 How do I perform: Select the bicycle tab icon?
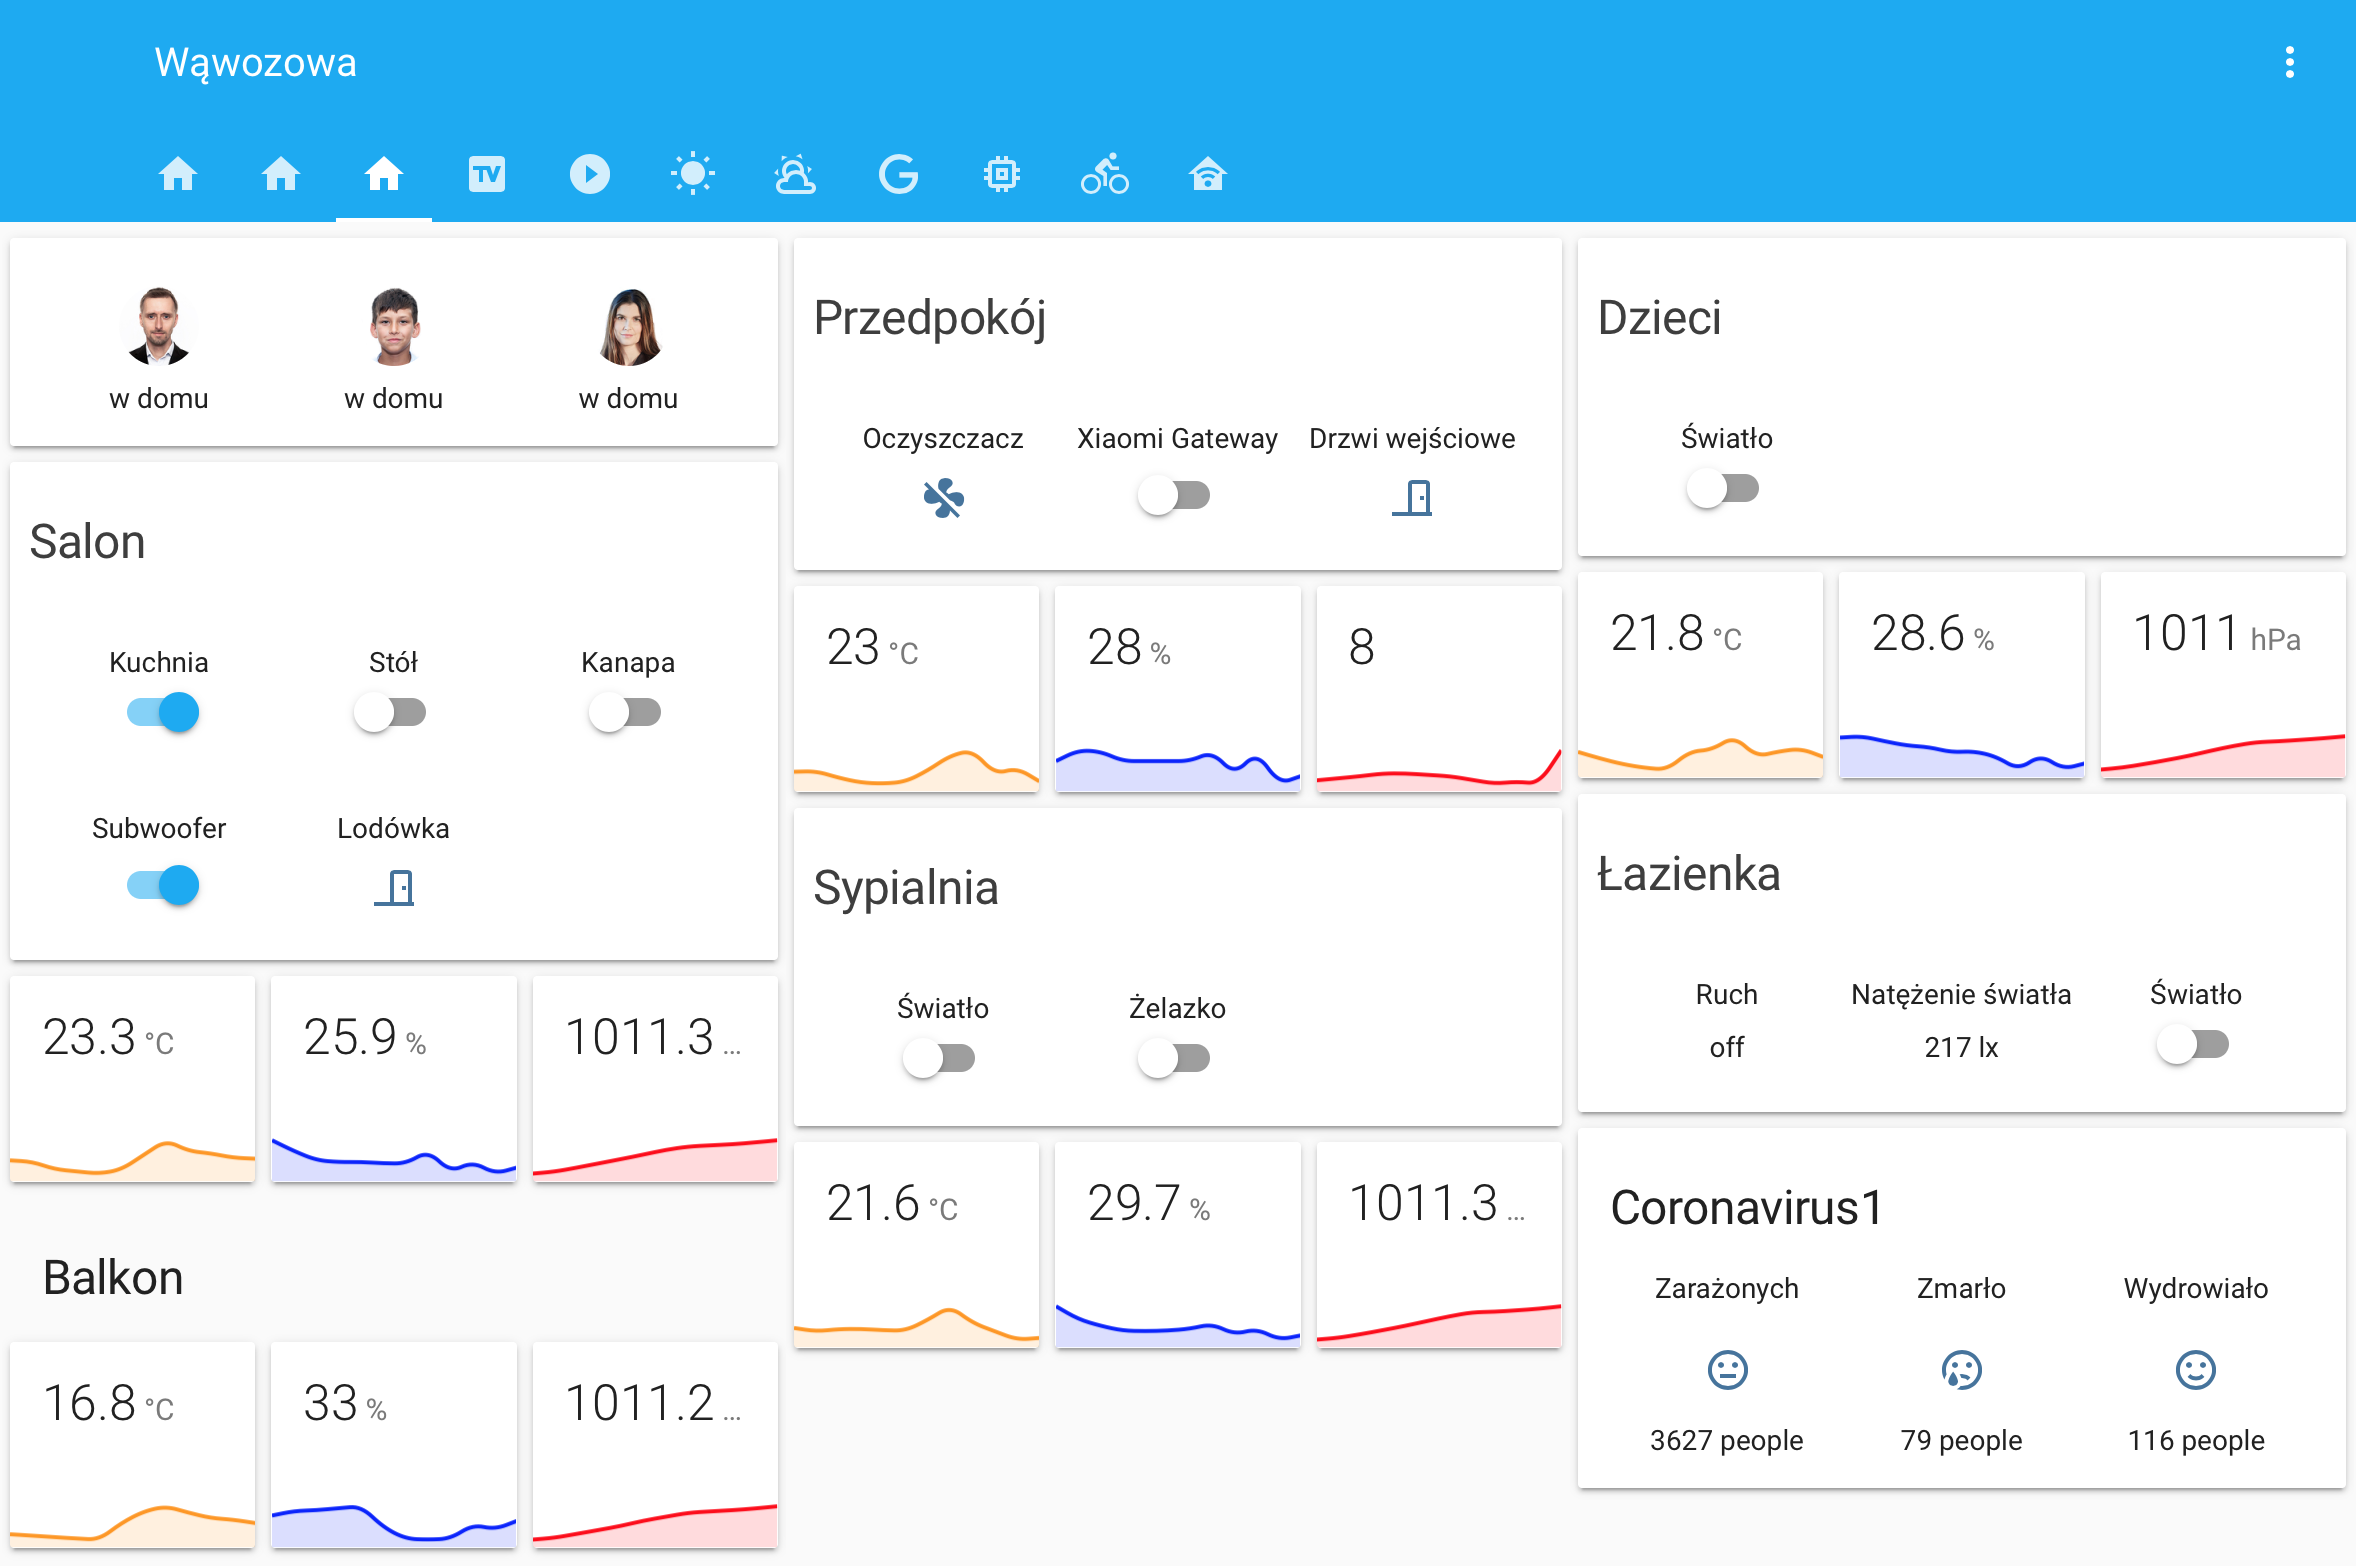1104,173
